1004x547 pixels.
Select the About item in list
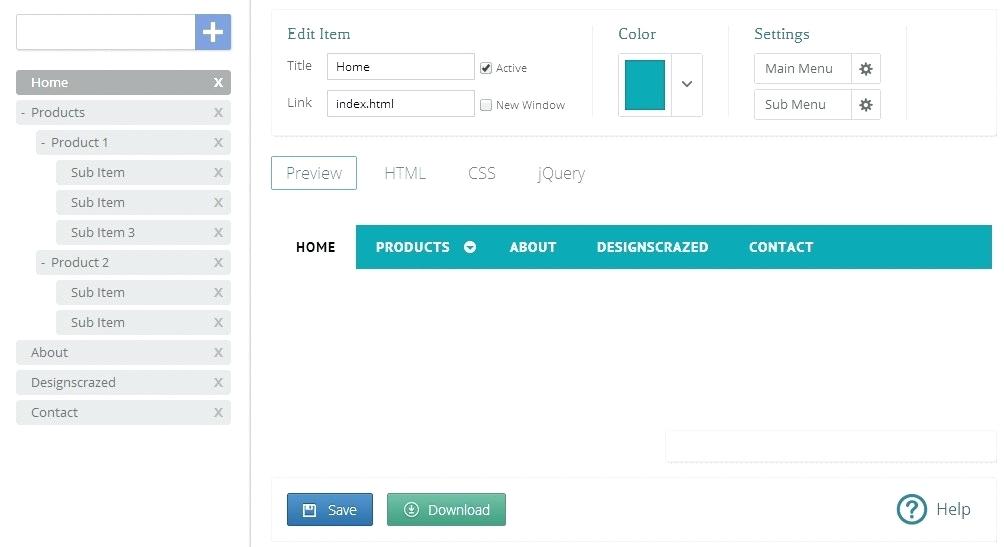point(124,352)
